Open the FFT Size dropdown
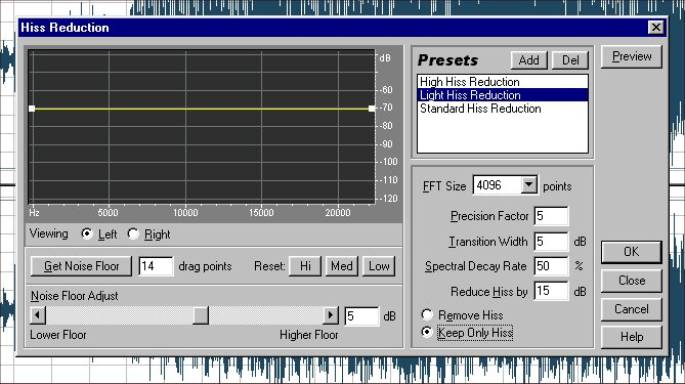Viewport: 685px width, 384px height. [529, 185]
